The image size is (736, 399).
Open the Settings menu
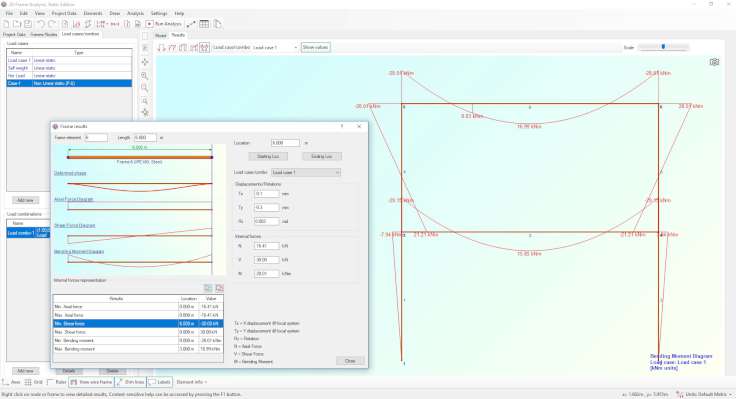[x=159, y=14]
